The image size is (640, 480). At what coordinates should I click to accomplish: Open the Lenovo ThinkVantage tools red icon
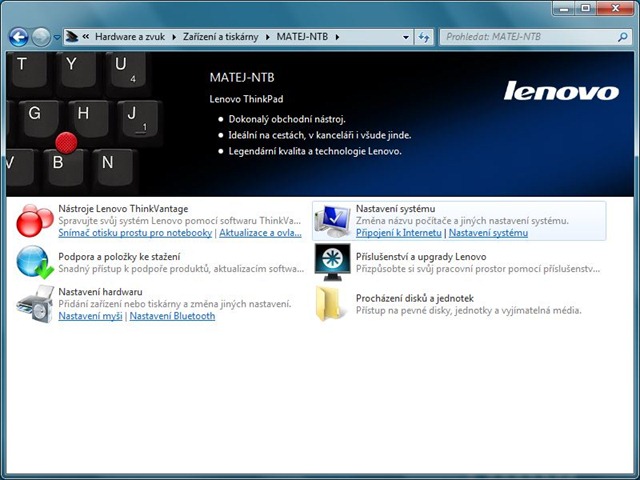click(x=34, y=219)
